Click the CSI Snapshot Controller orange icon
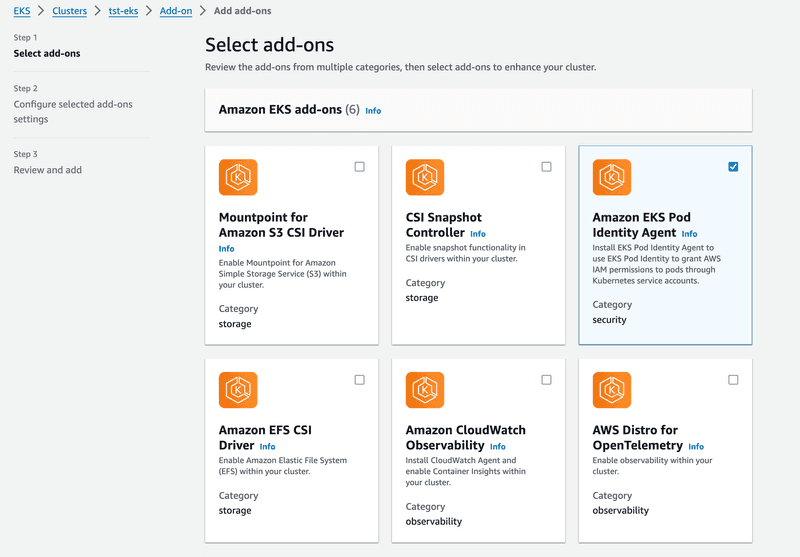Viewport: 800px width, 557px height. pos(424,177)
